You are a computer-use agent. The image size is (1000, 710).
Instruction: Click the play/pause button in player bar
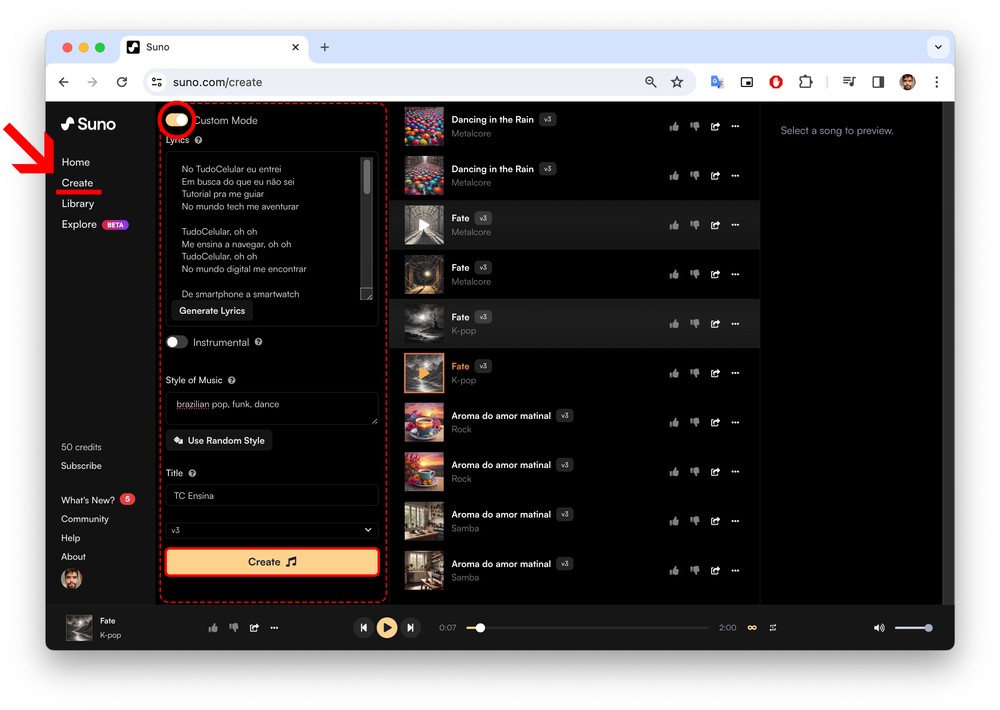(386, 628)
